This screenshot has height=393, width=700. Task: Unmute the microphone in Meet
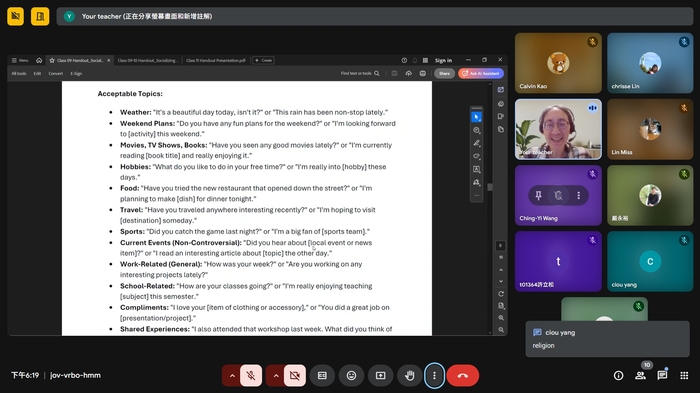click(x=251, y=376)
